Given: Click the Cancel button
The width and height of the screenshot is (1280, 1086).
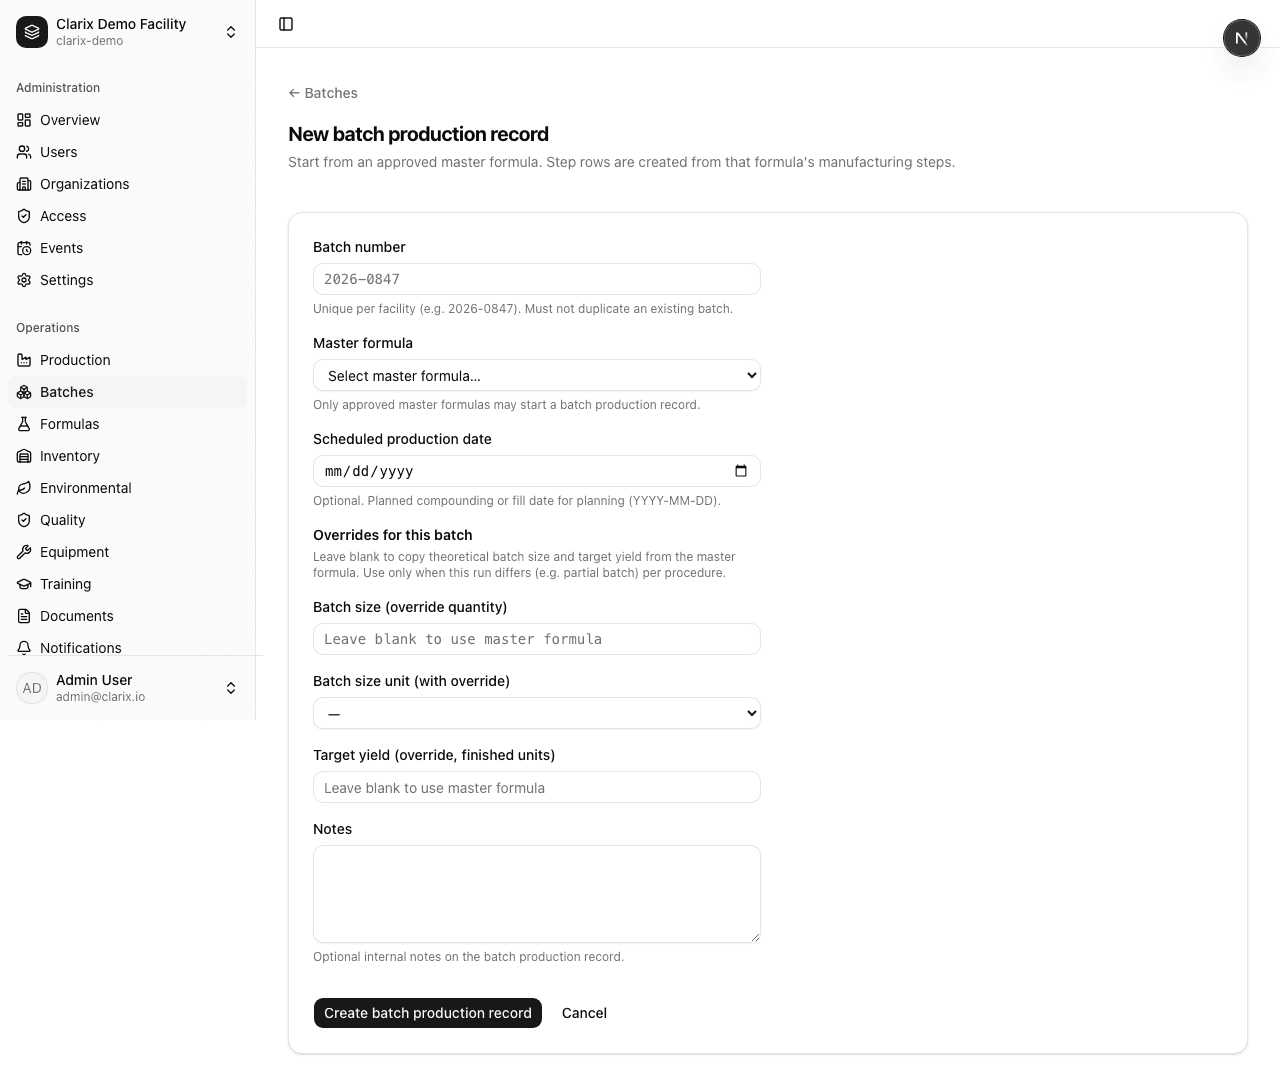Looking at the screenshot, I should coord(584,1013).
